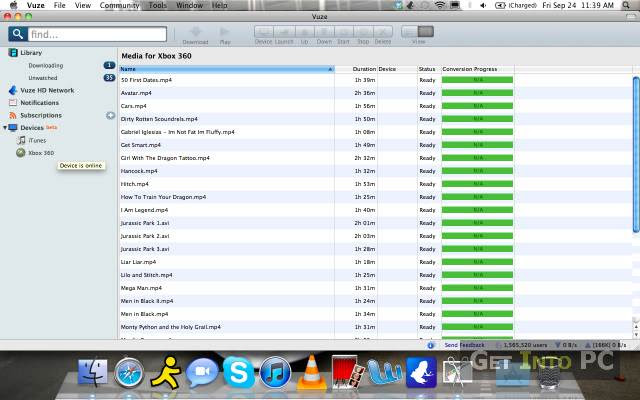Select I Am Legend.mp4 row
640x400 pixels.
pyautogui.click(x=376, y=210)
